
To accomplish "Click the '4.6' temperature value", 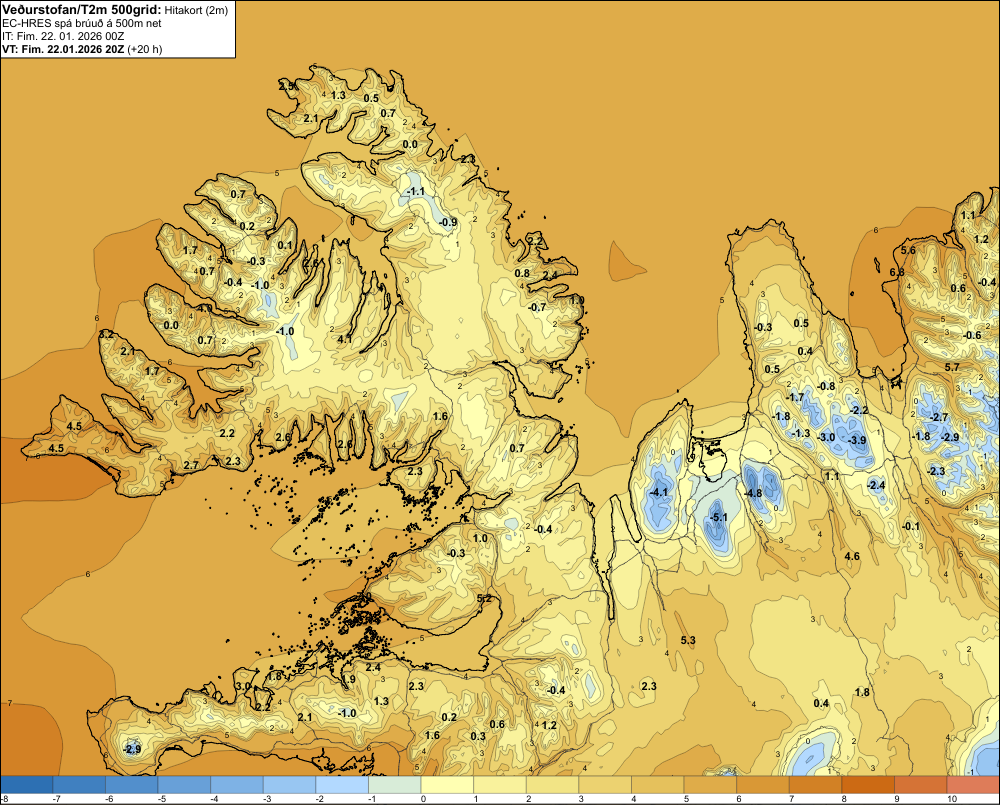I will [852, 556].
